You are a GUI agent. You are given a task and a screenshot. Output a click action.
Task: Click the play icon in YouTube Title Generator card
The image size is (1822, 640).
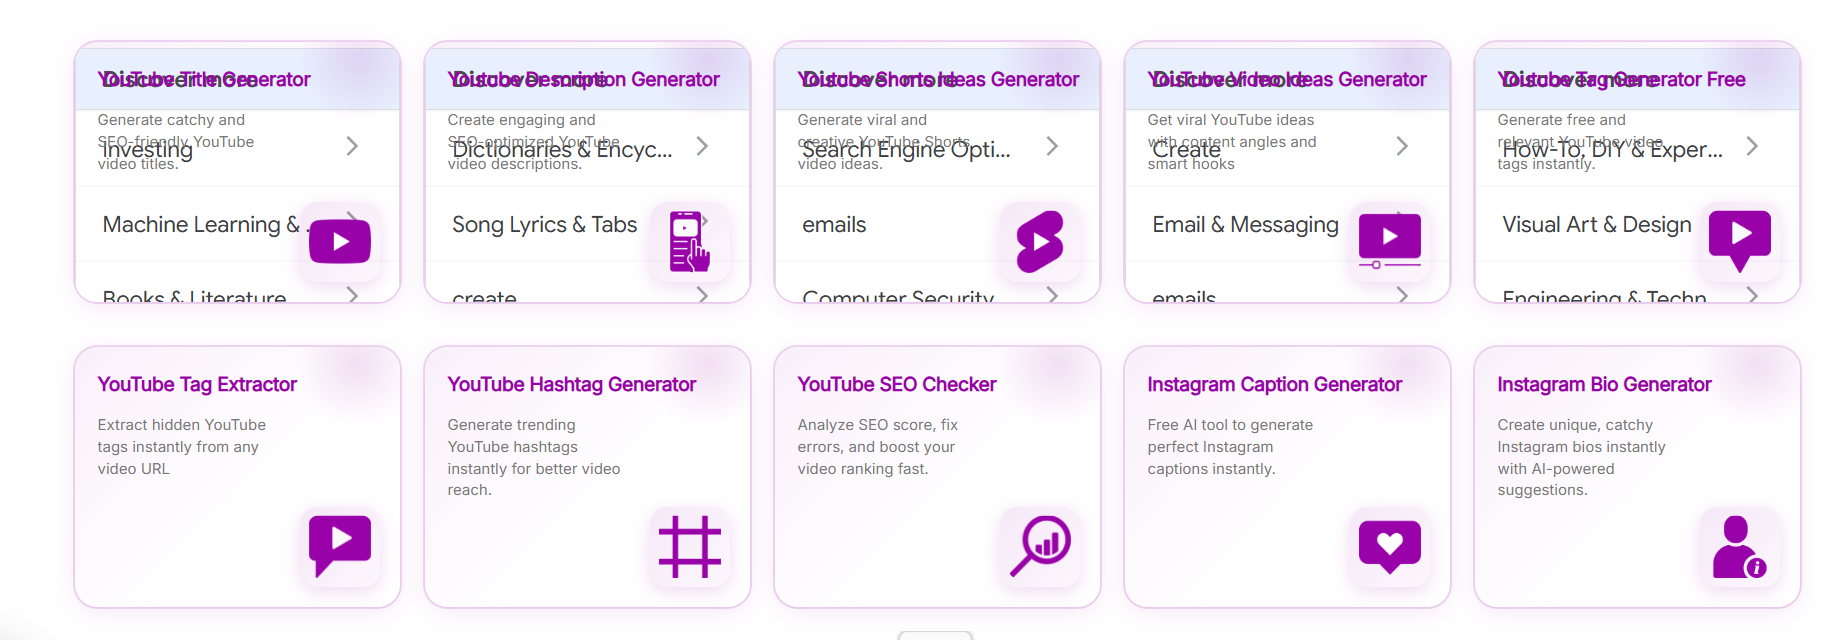[340, 241]
